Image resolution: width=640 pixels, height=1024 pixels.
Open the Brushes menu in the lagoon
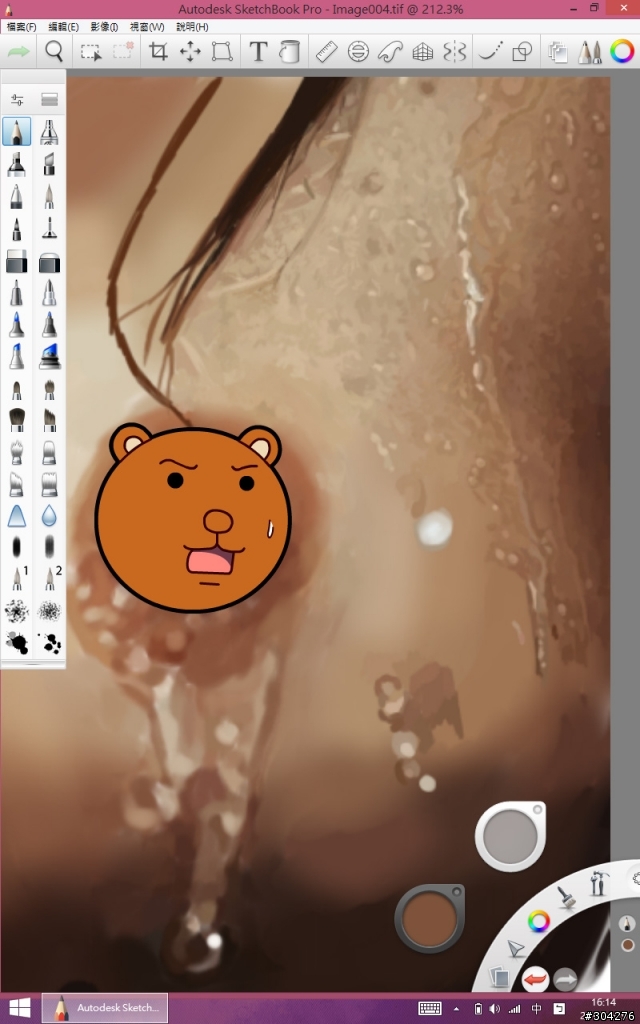coord(567,897)
